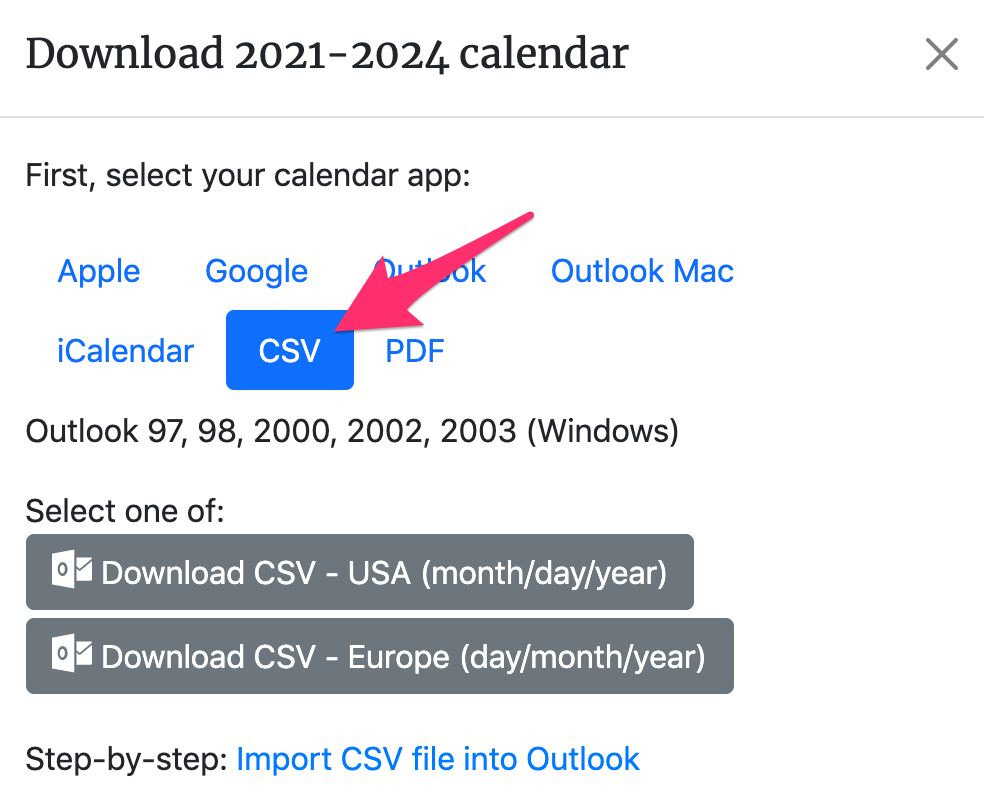This screenshot has height=807, width=984.
Task: Download CSV in USA month/day/year format
Action: pos(383,573)
